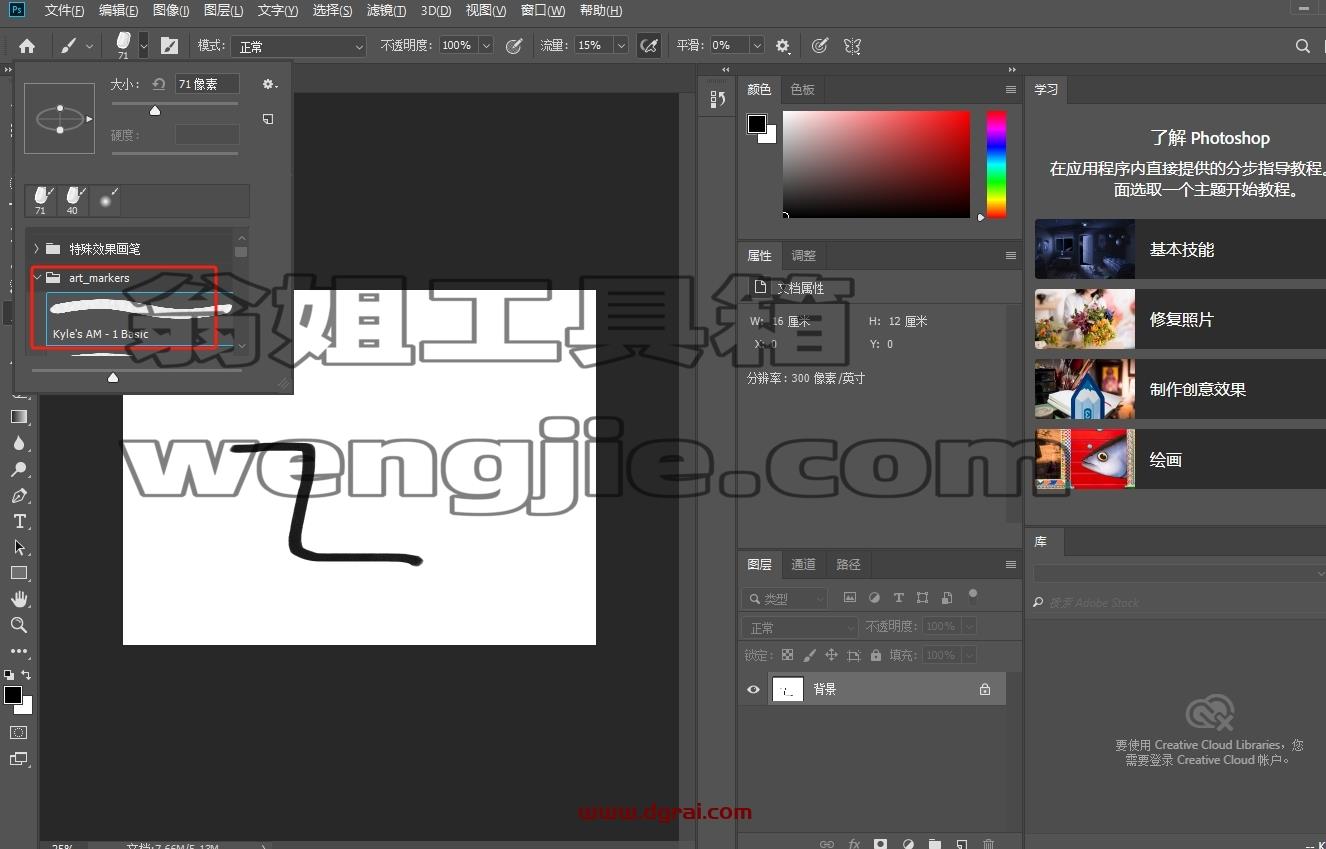The width and height of the screenshot is (1326, 849).
Task: Toggle symmetry paint butterfly icon
Action: (x=852, y=46)
